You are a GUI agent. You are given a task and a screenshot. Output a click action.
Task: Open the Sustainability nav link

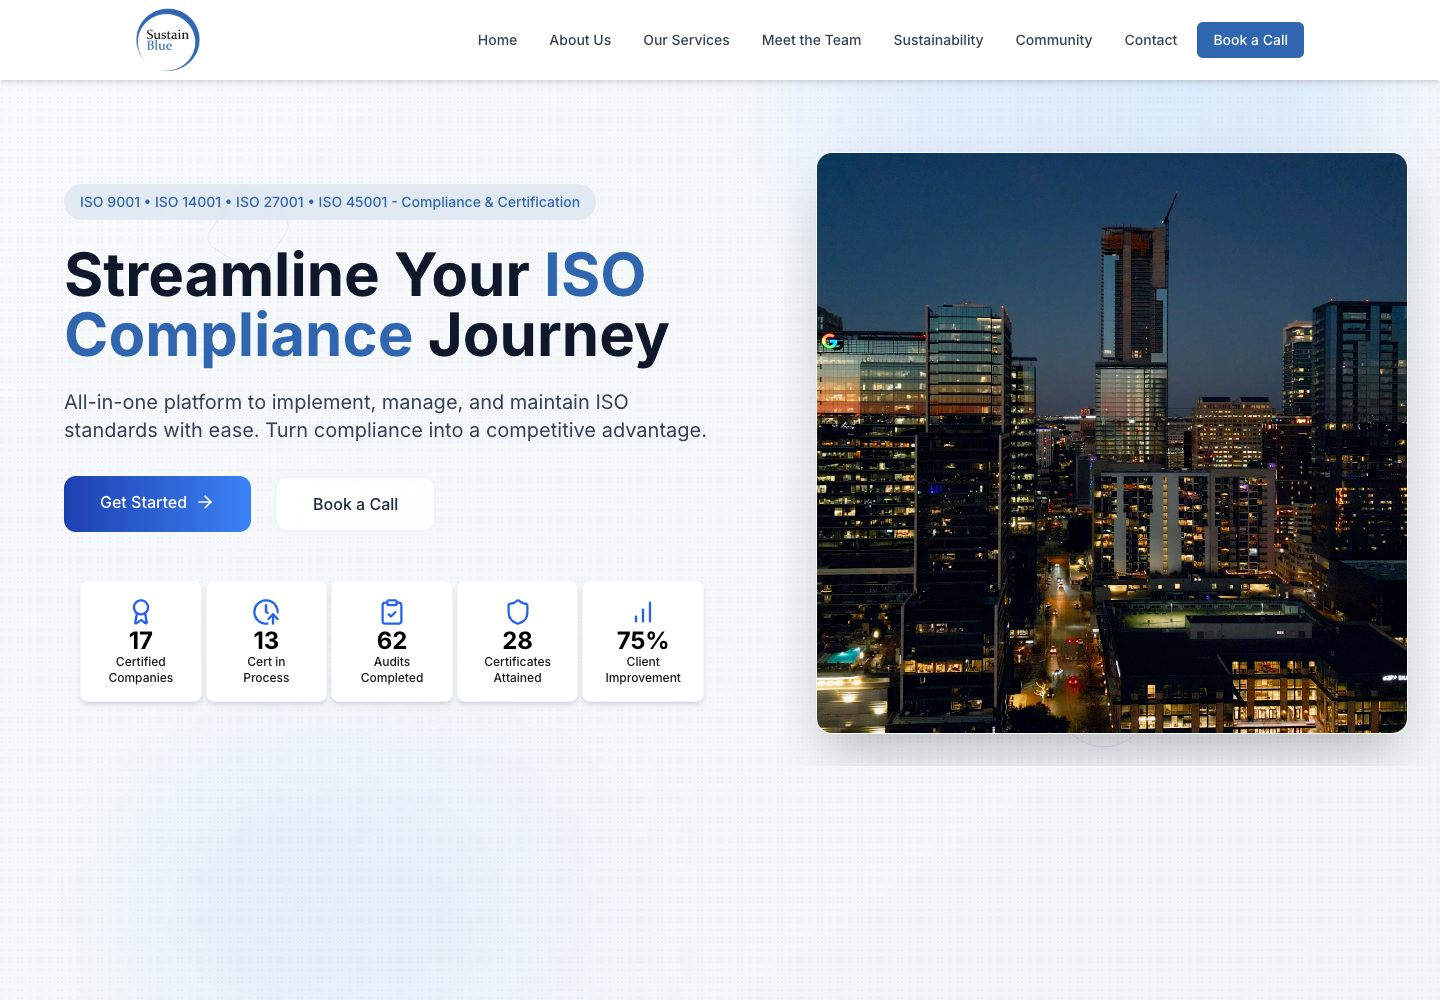click(938, 40)
